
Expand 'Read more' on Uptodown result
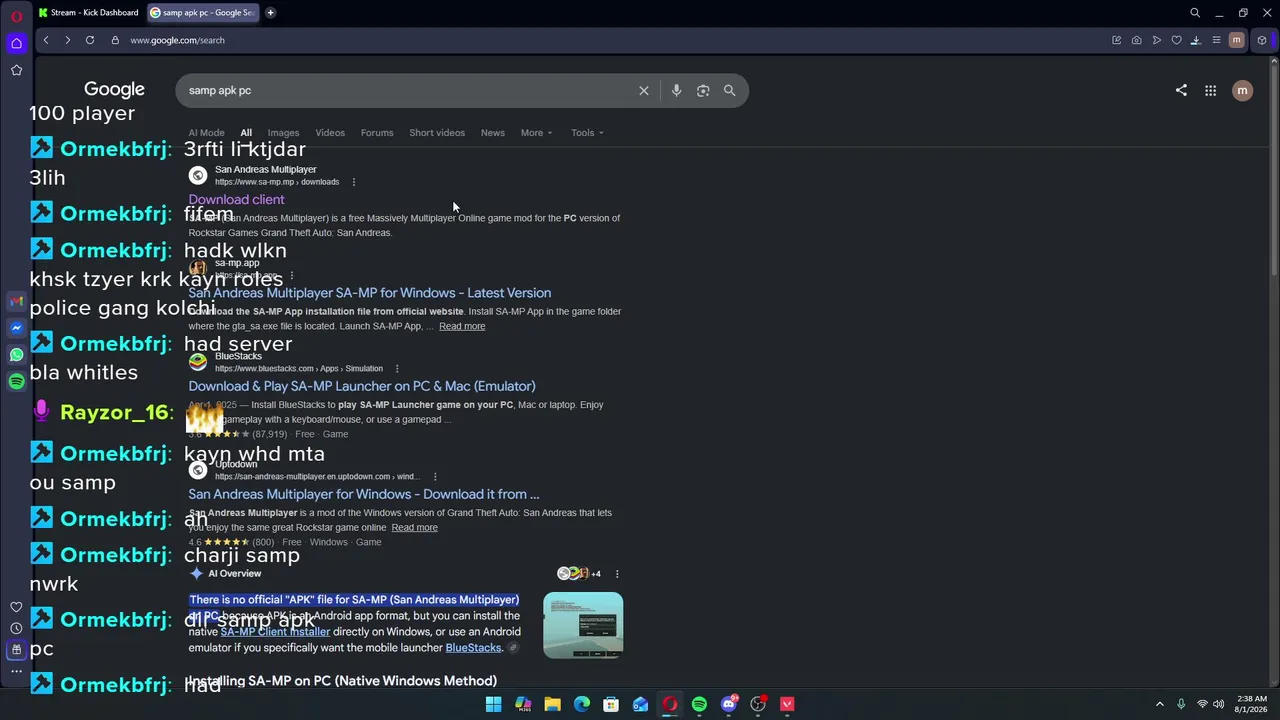pos(414,528)
